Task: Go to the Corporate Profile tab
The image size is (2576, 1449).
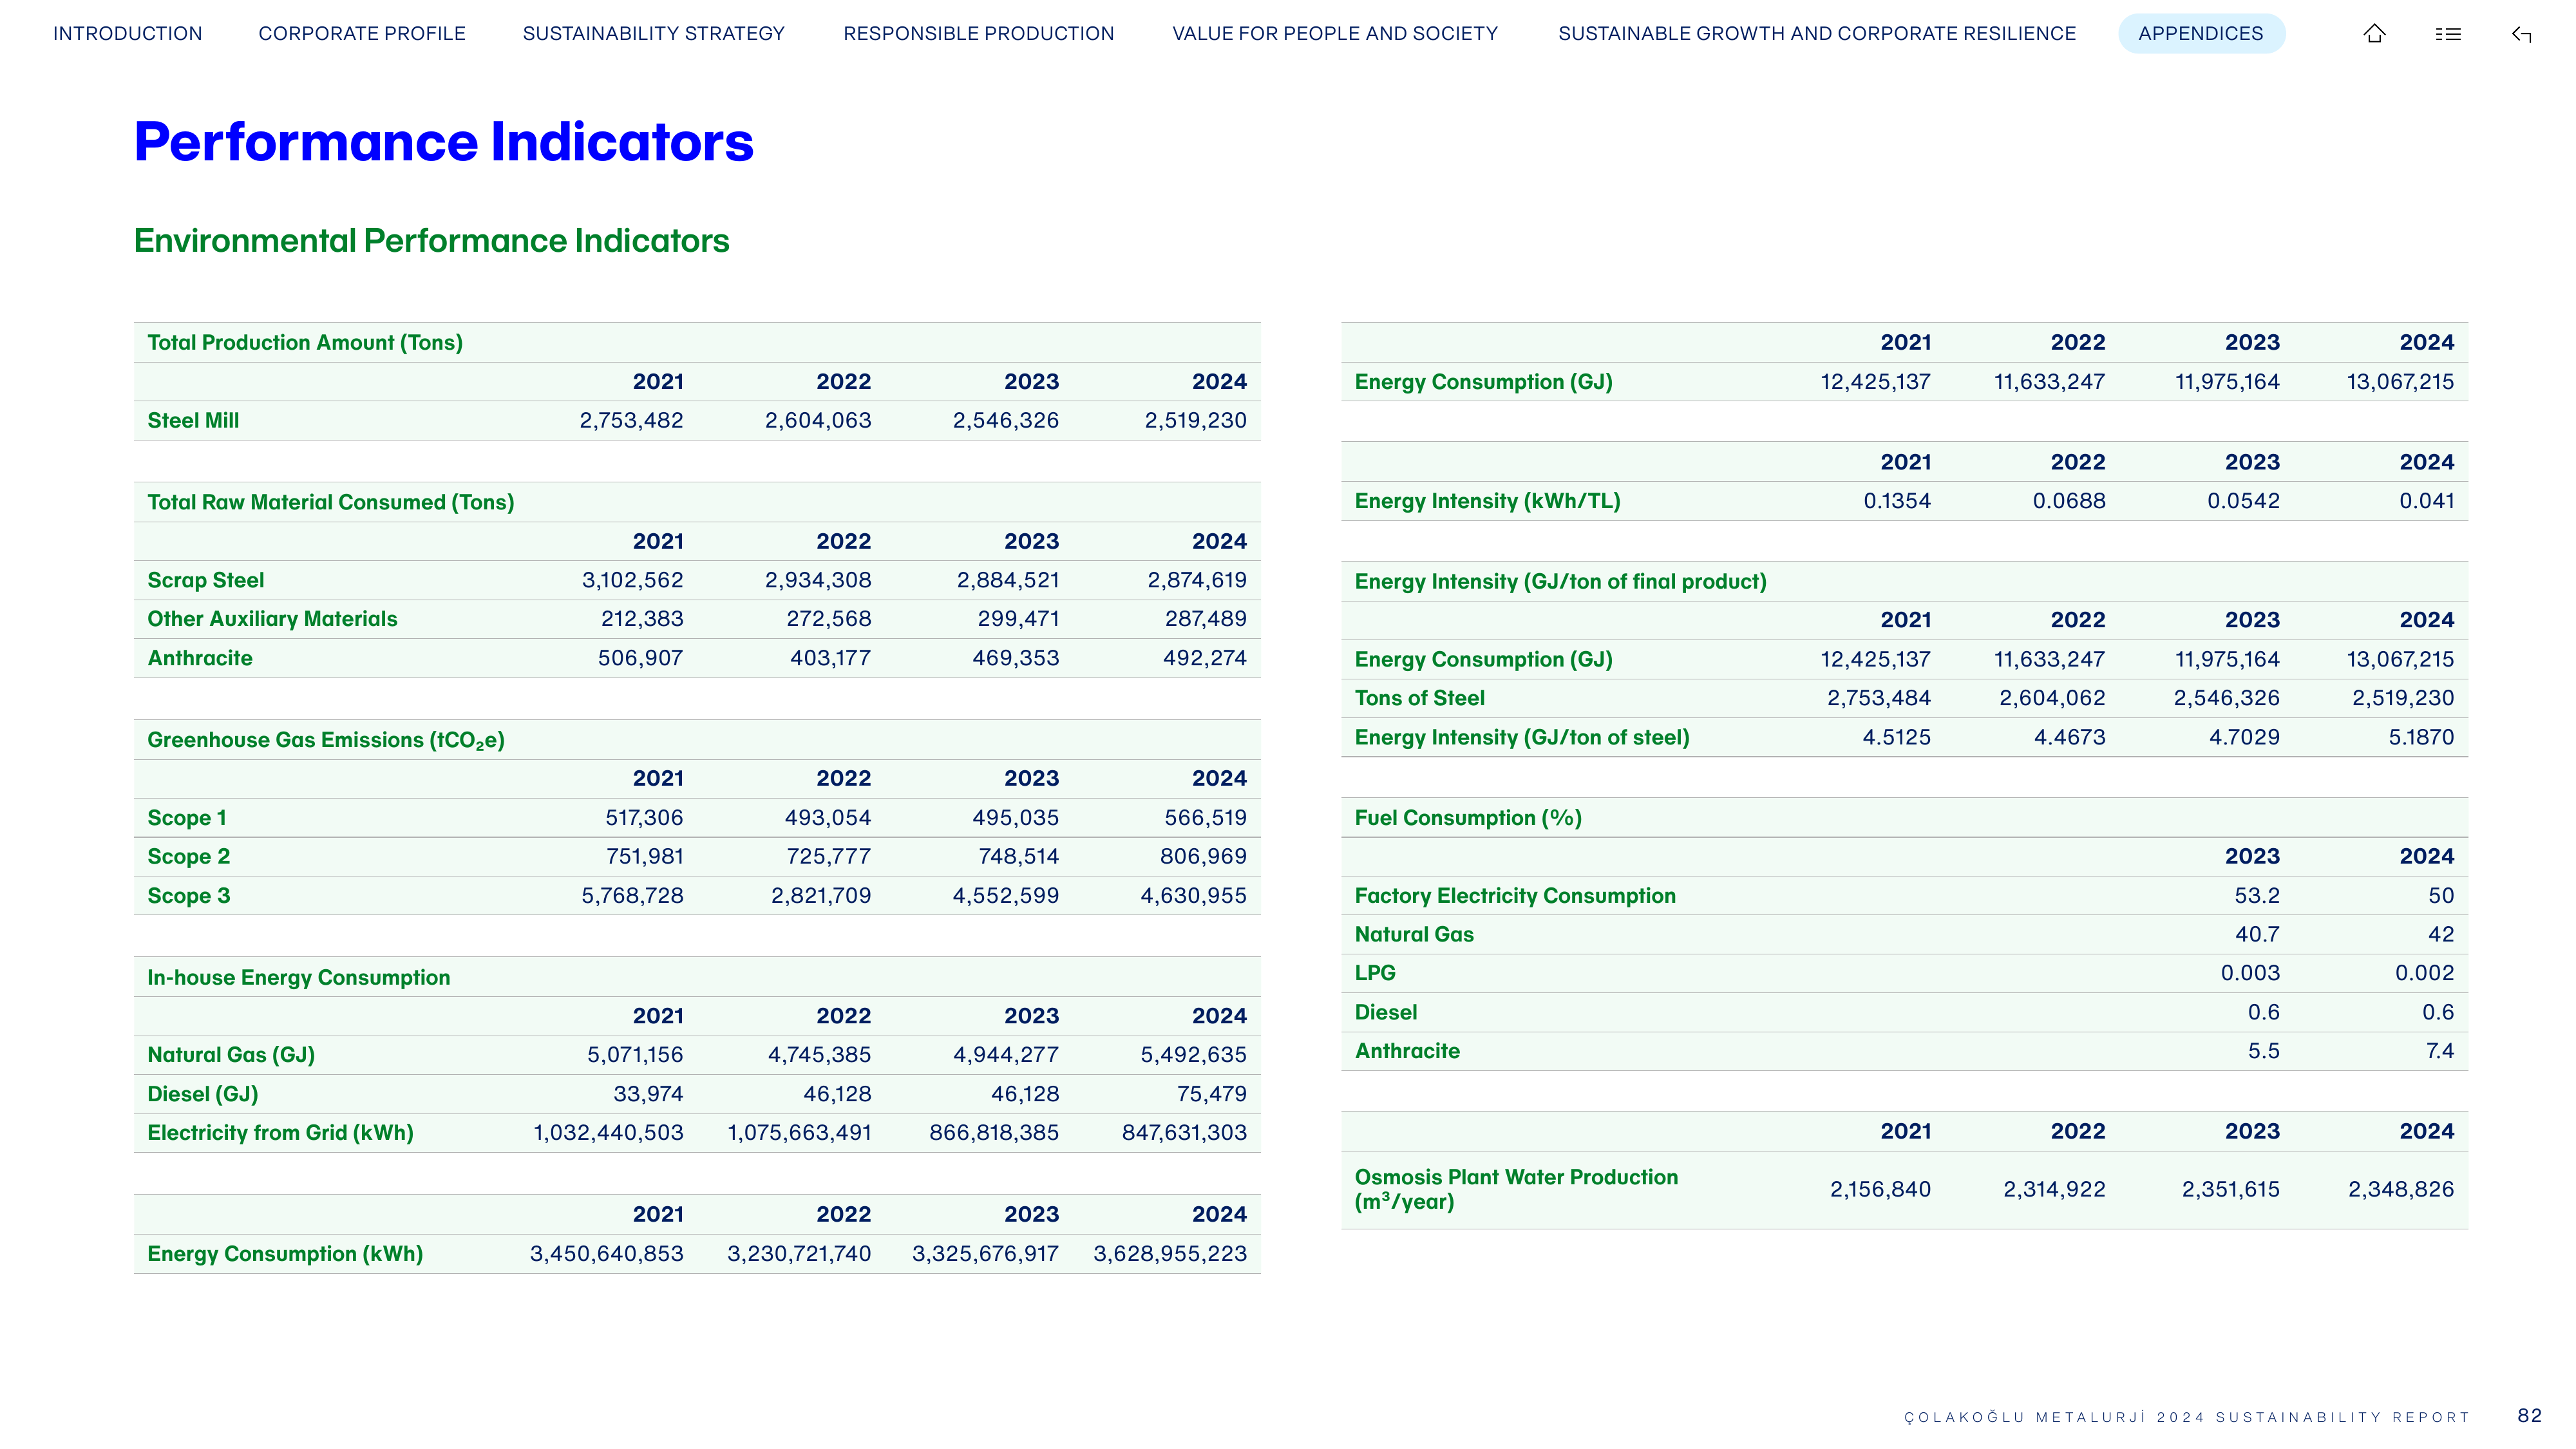Action: tap(362, 34)
